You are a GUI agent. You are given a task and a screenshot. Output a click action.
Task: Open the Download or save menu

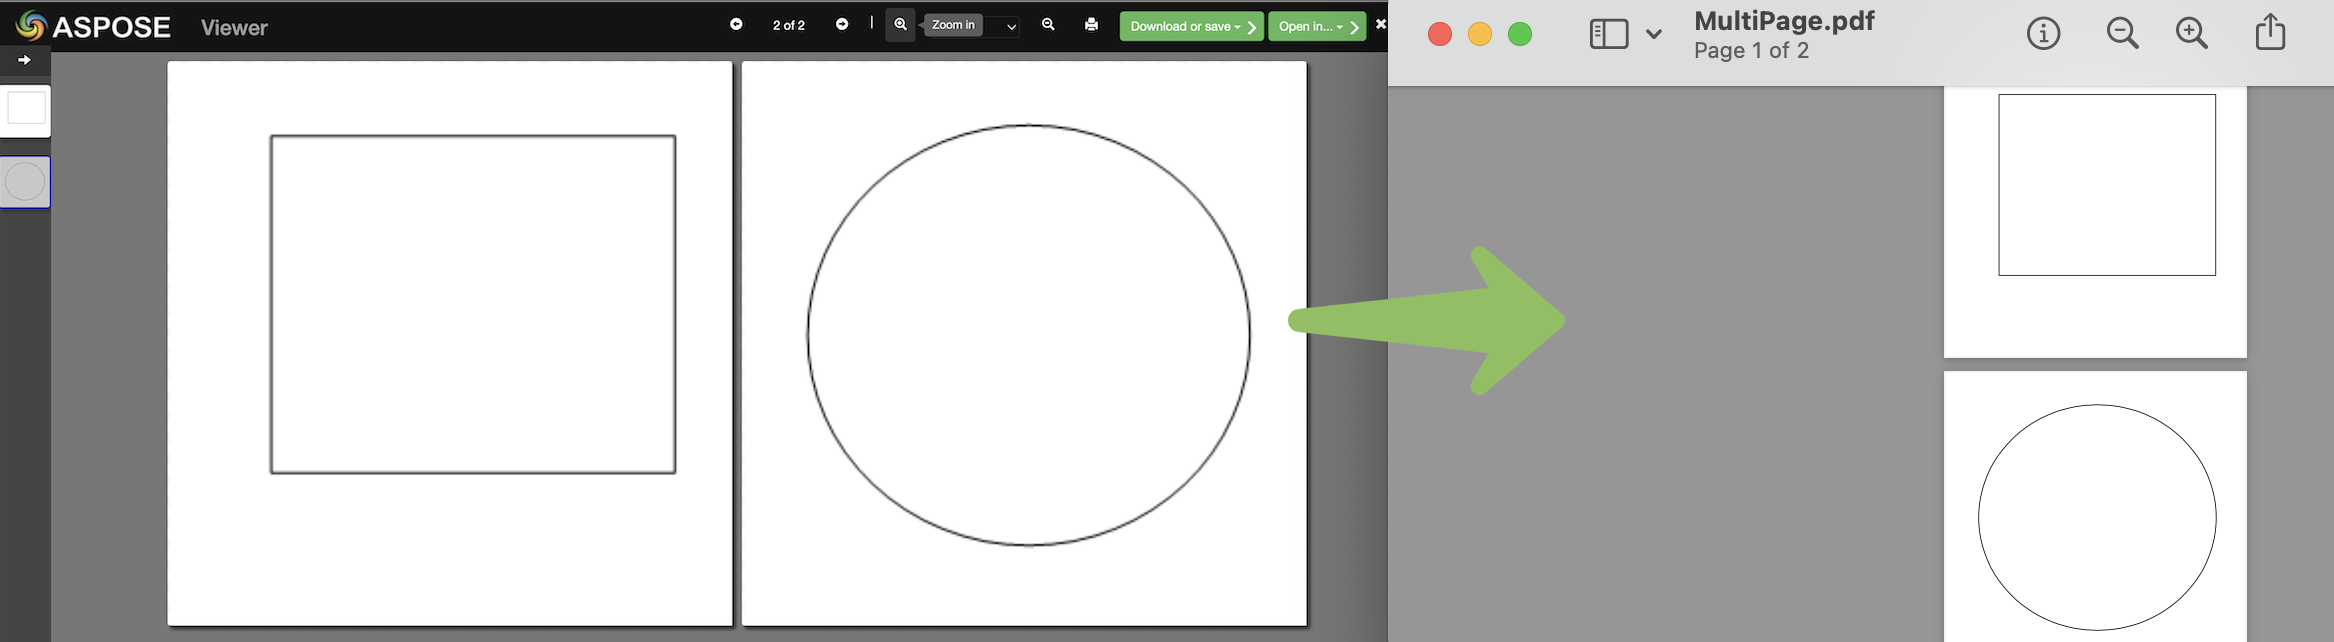1191,27
